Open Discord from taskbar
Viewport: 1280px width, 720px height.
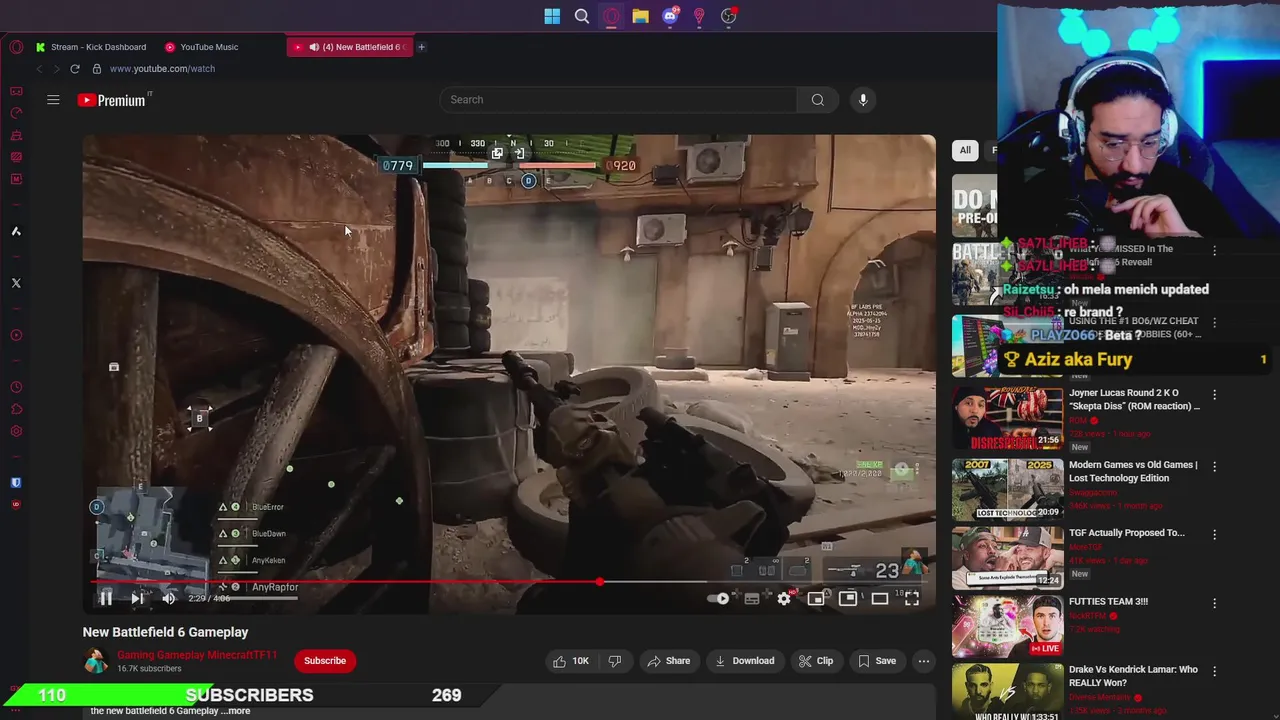pos(670,16)
